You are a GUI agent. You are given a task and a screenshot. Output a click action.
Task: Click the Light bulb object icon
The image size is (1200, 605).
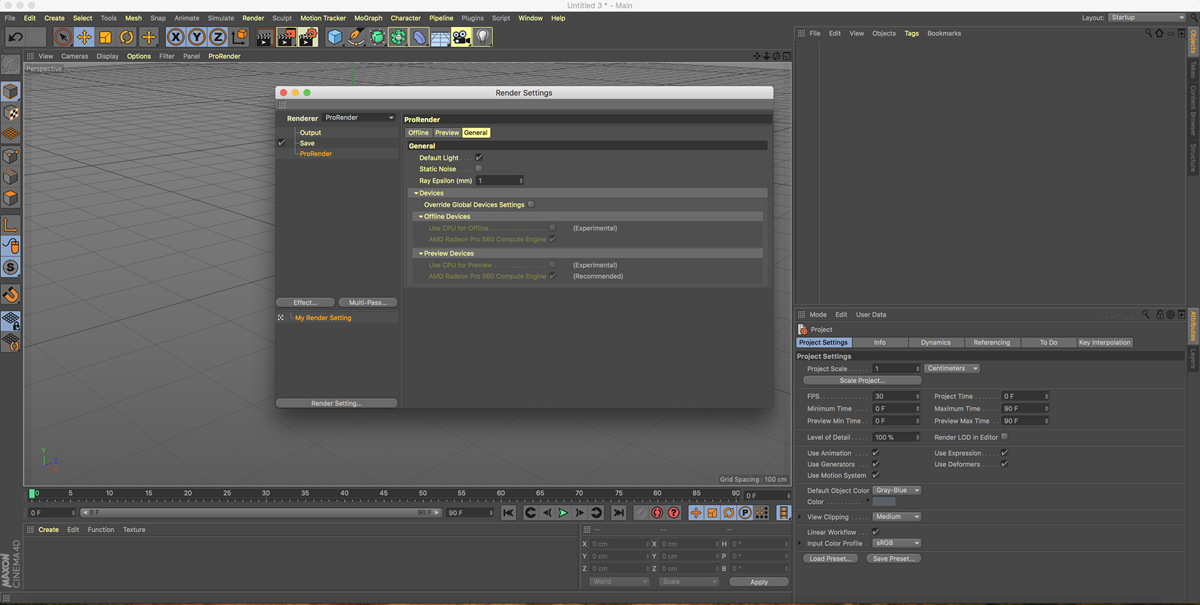483,37
